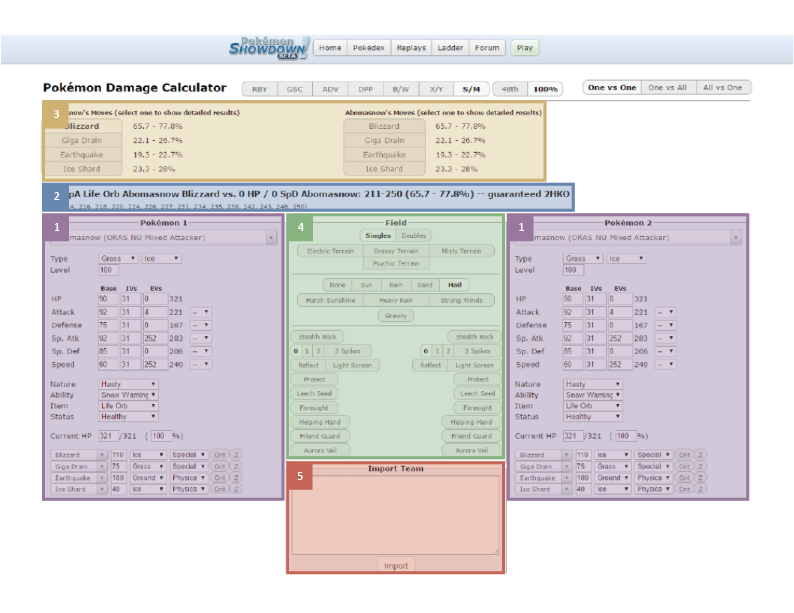Select the GSC generation tab
794x613 pixels.
tap(295, 89)
